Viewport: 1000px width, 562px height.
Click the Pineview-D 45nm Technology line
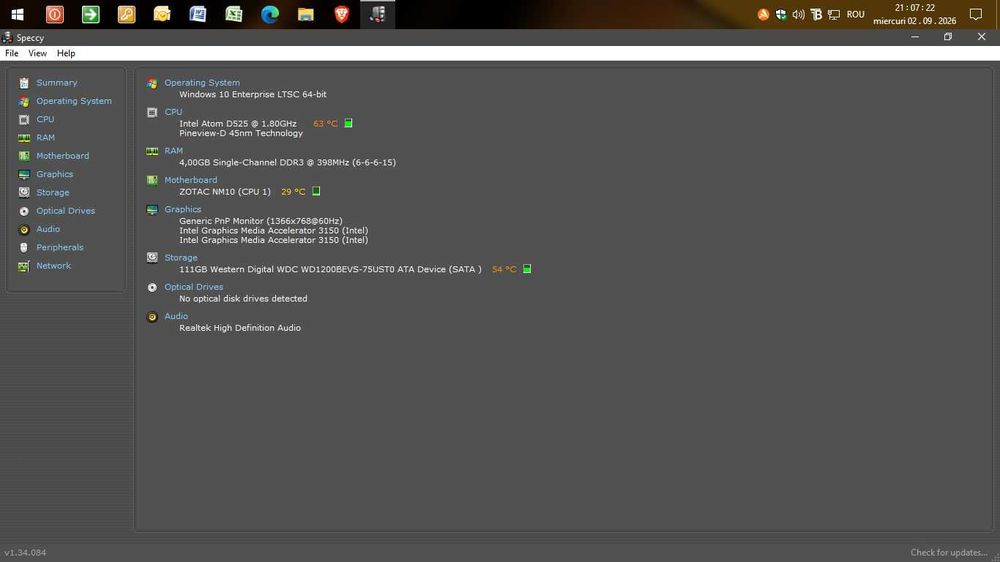(241, 133)
